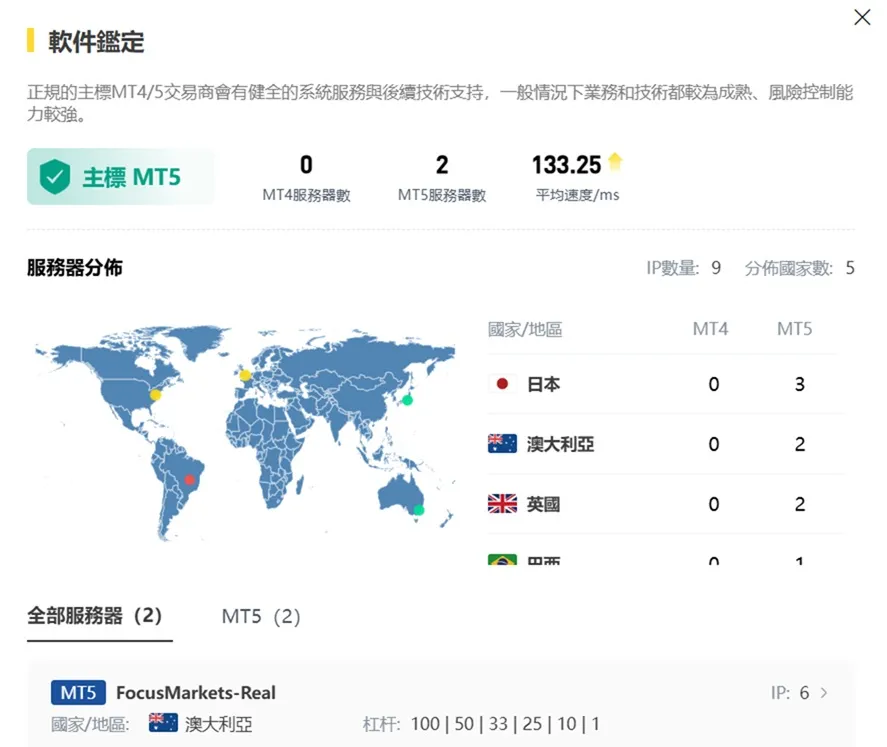This screenshot has height=747, width=887.
Task: Open the FocusMarkets-Real server name
Action: (x=196, y=692)
